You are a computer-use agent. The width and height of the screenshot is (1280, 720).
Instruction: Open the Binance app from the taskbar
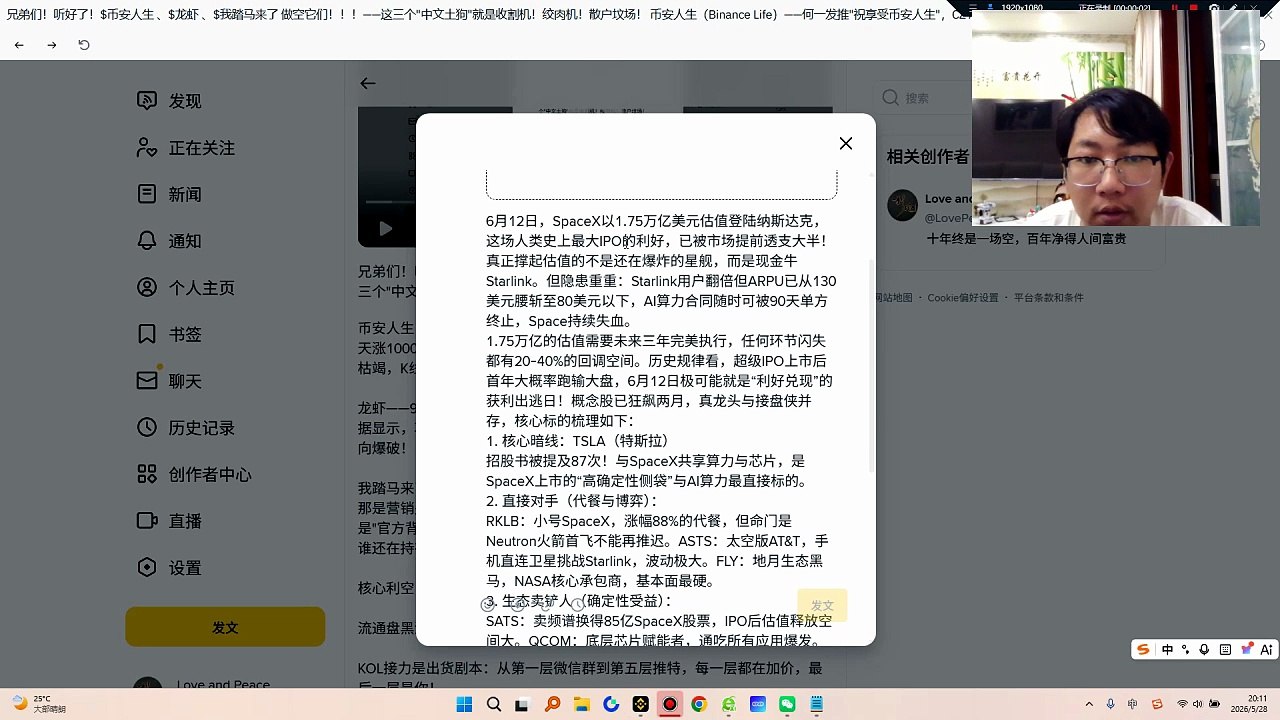(640, 705)
